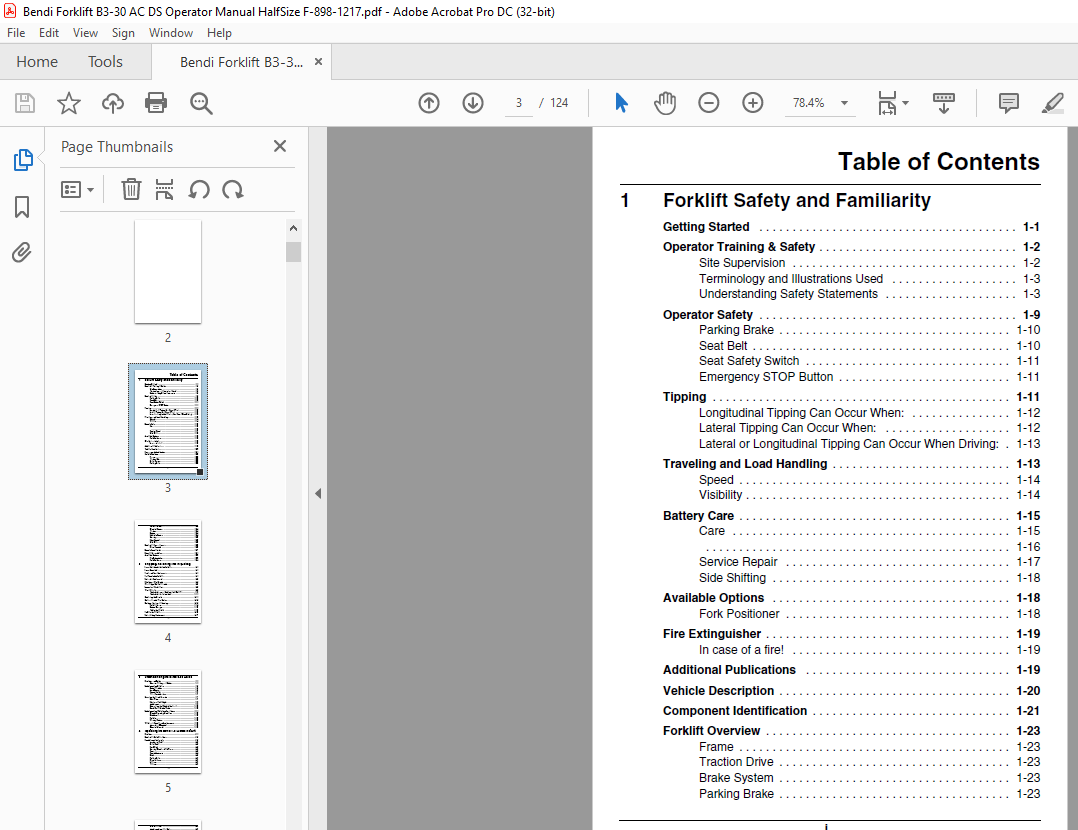Click the 78.4% zoom field
Screen dimensions: 1078x830
point(808,103)
